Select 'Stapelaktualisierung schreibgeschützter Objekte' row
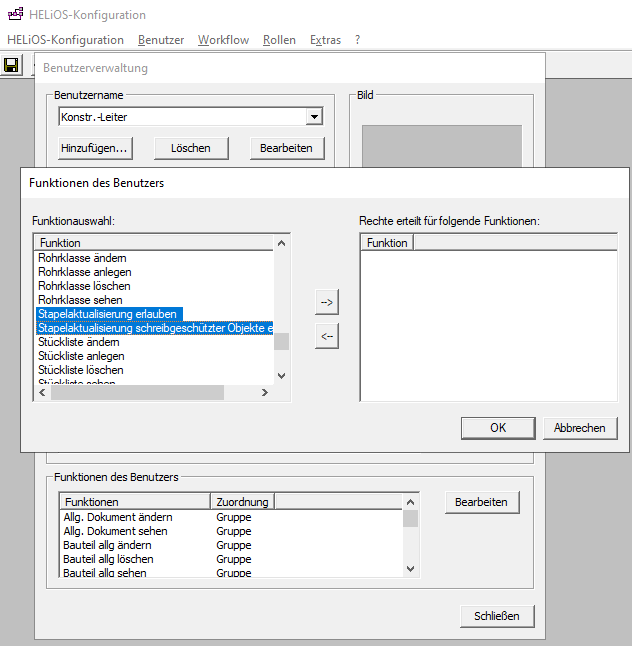This screenshot has height=646, width=632. (x=154, y=328)
